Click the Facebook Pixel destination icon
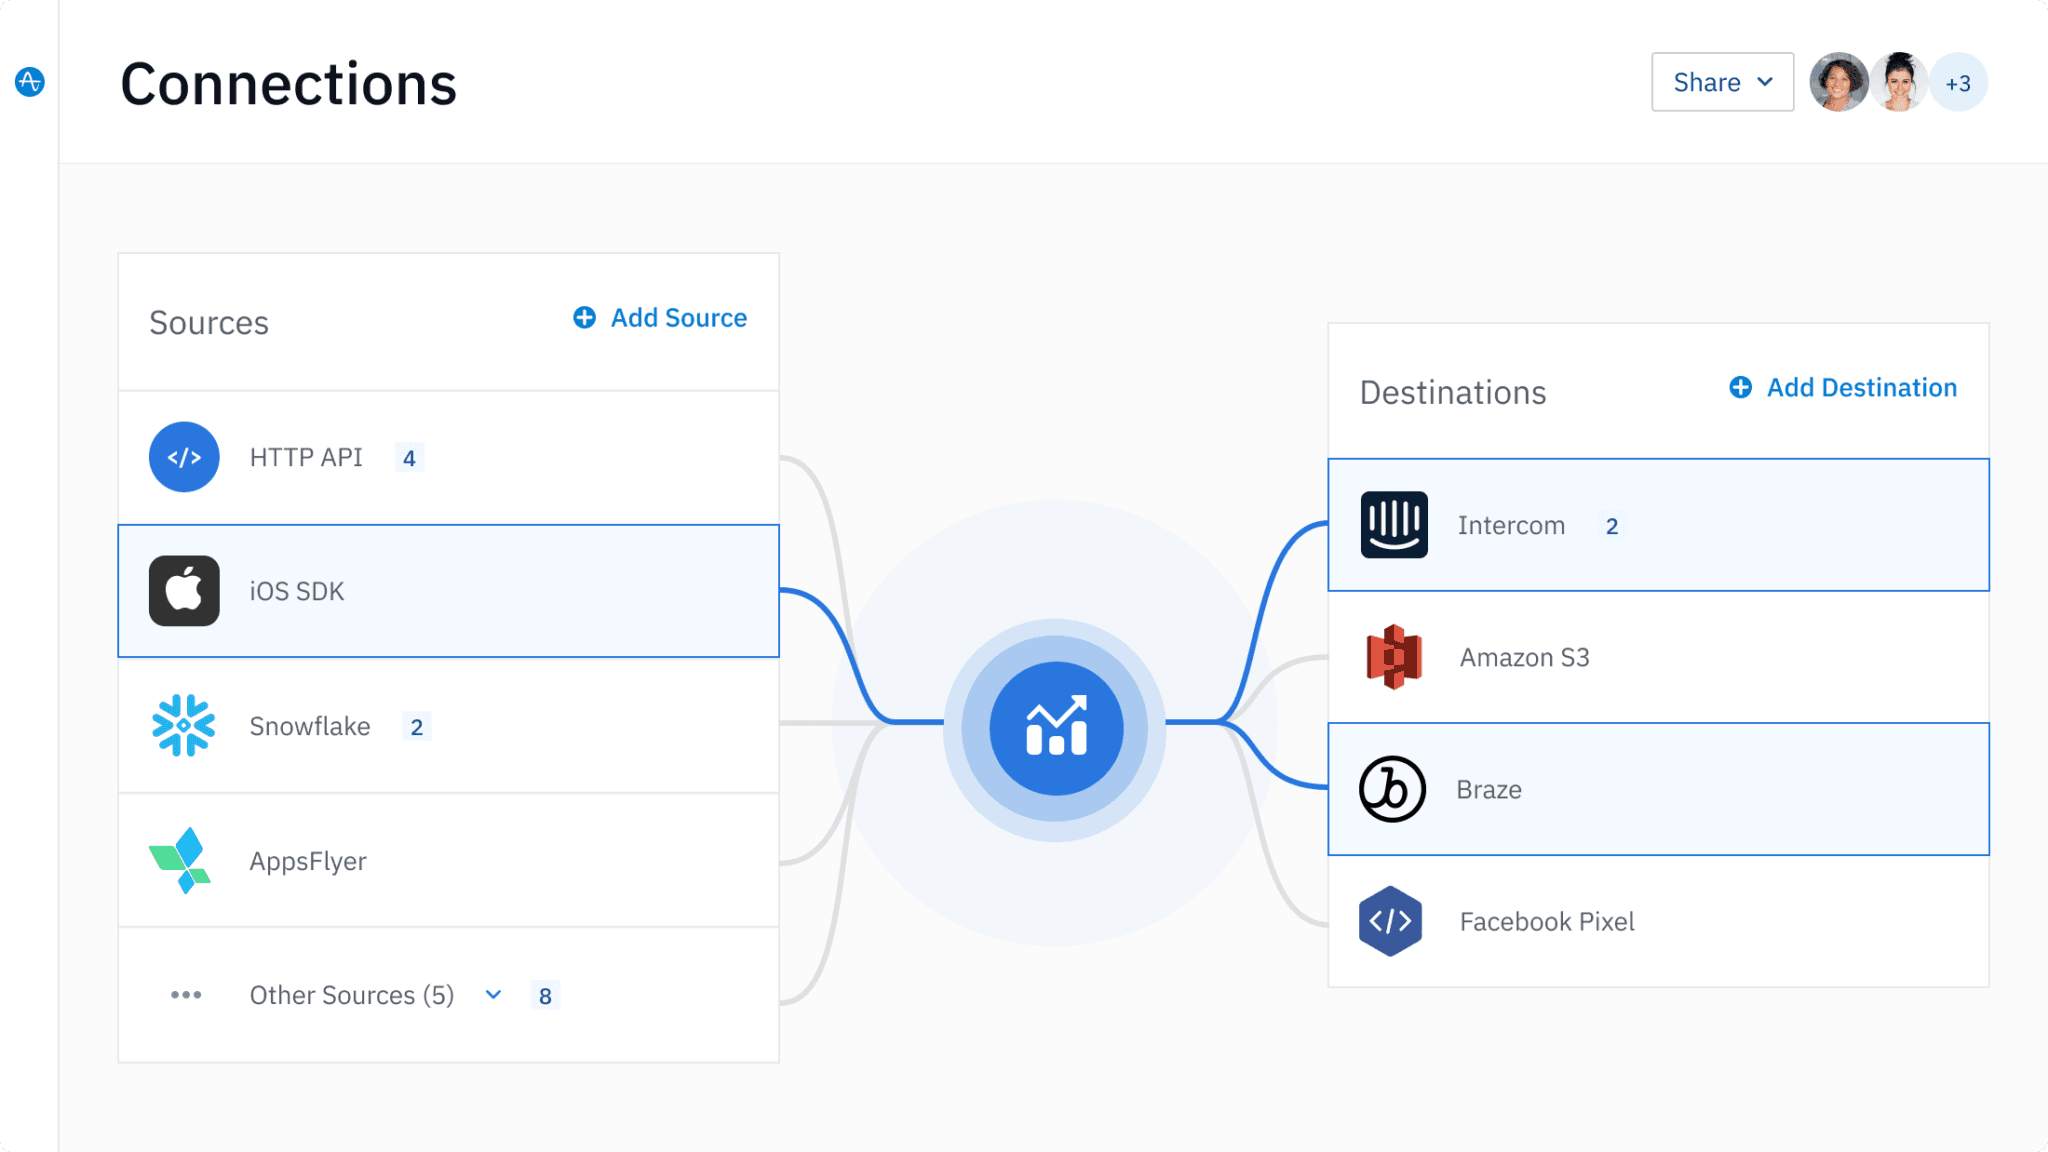This screenshot has height=1152, width=2048. (x=1392, y=921)
